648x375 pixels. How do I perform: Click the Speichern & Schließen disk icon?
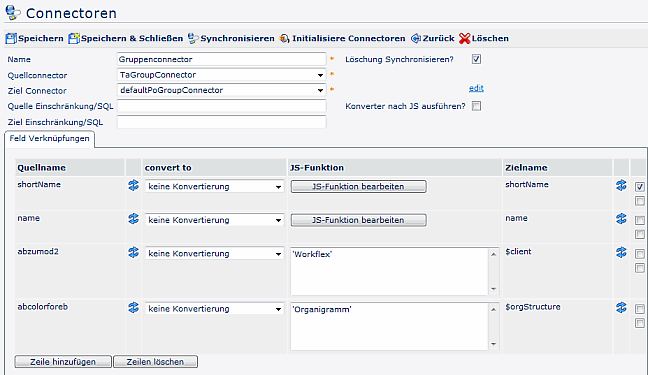point(74,38)
